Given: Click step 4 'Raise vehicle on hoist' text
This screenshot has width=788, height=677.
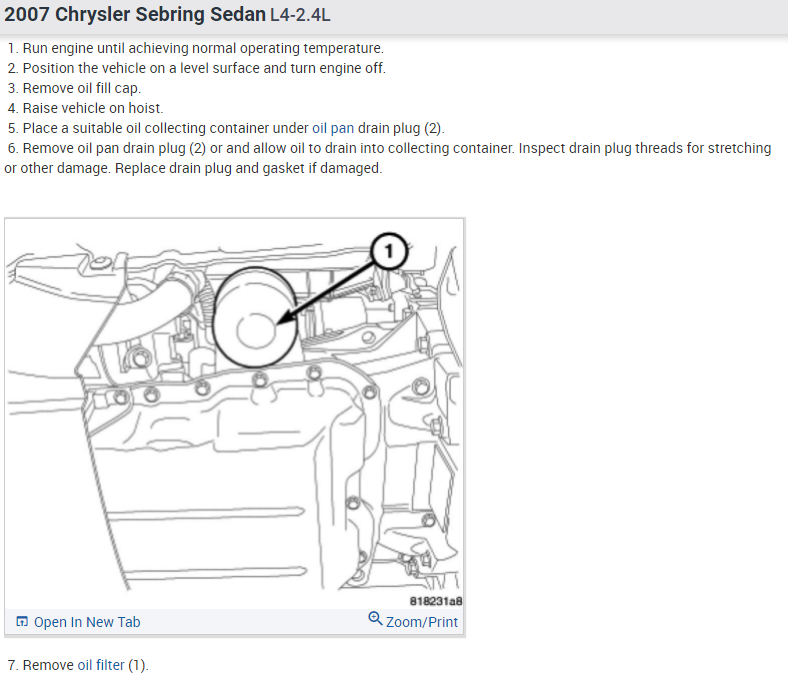Looking at the screenshot, I should point(85,109).
